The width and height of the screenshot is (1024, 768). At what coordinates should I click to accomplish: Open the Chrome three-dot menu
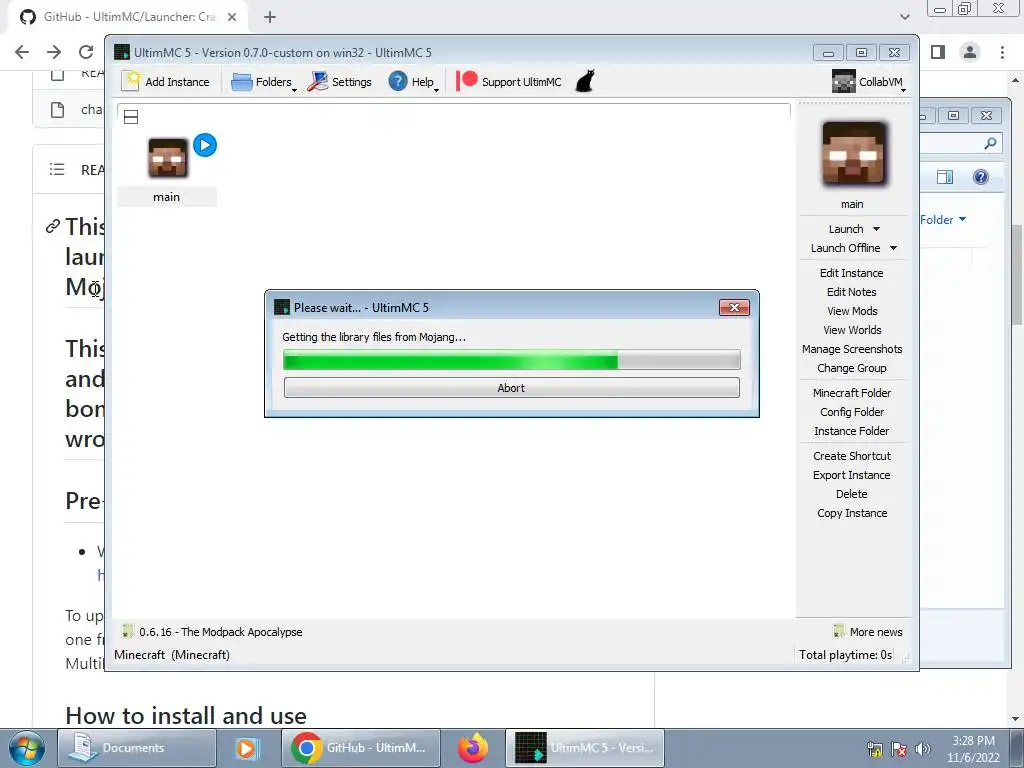(1002, 52)
